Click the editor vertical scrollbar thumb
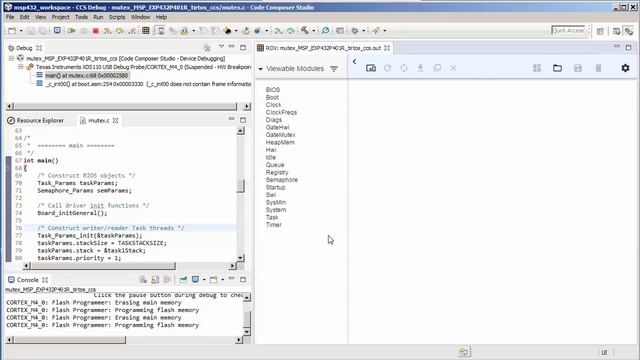The image size is (640, 360). point(240,186)
